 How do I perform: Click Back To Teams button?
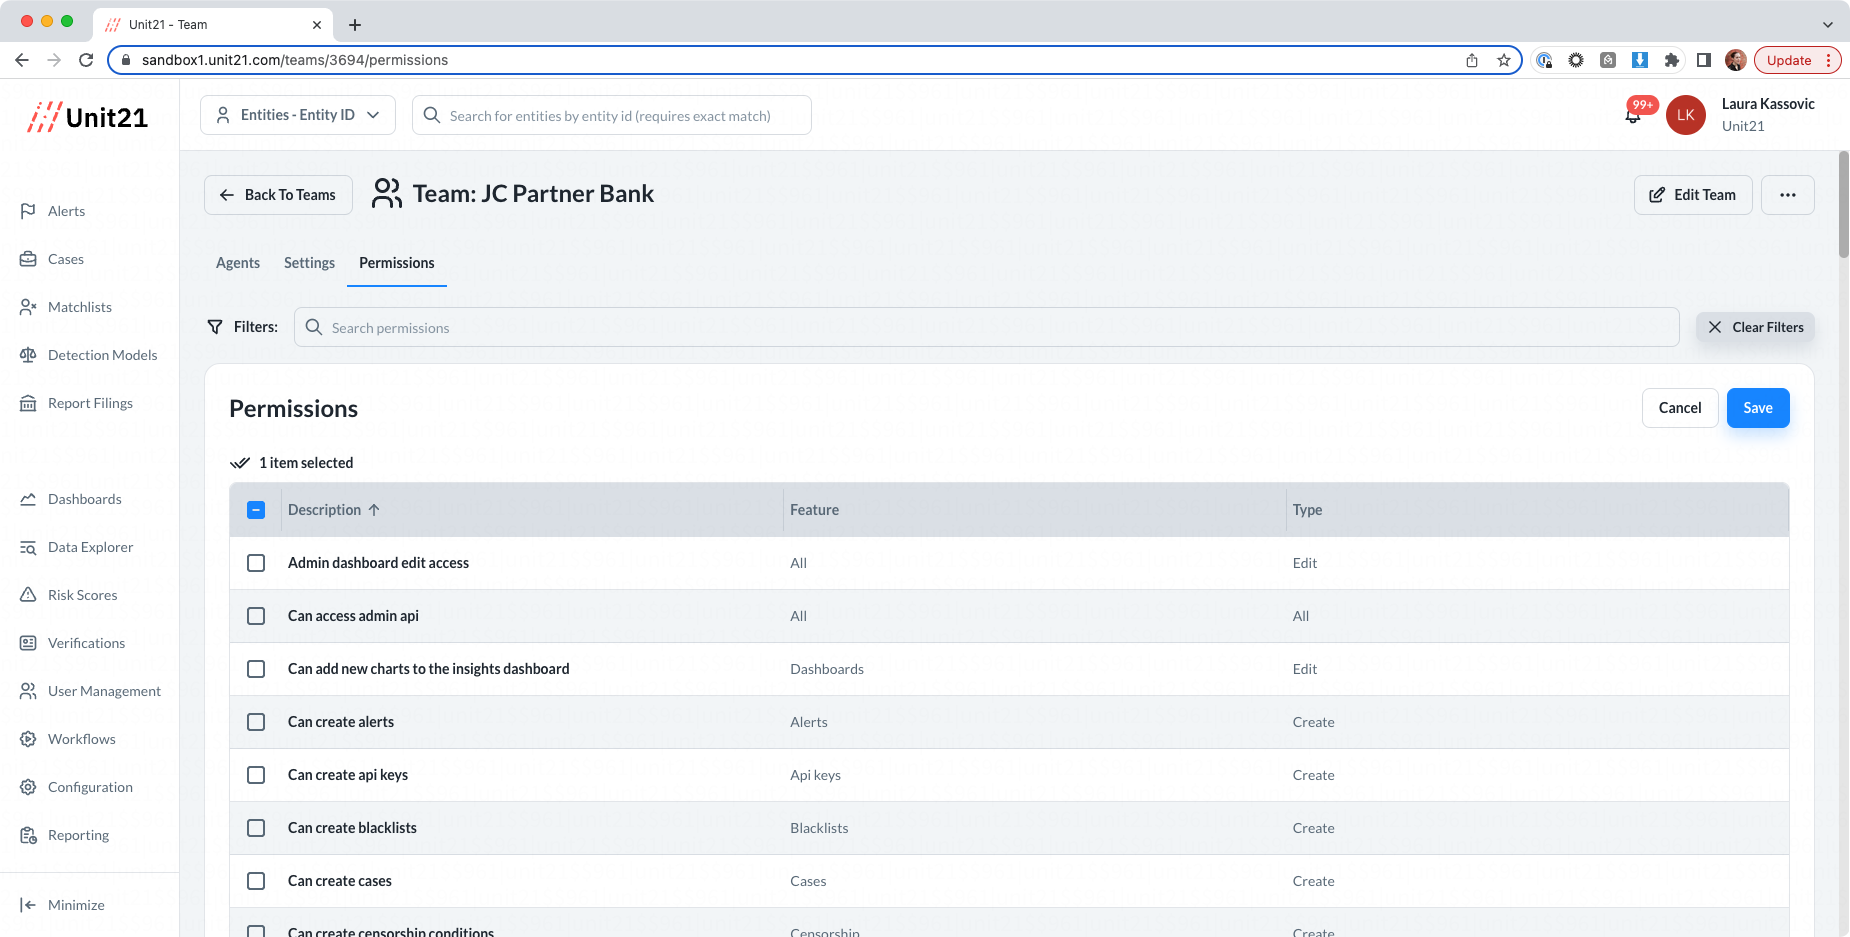278,195
